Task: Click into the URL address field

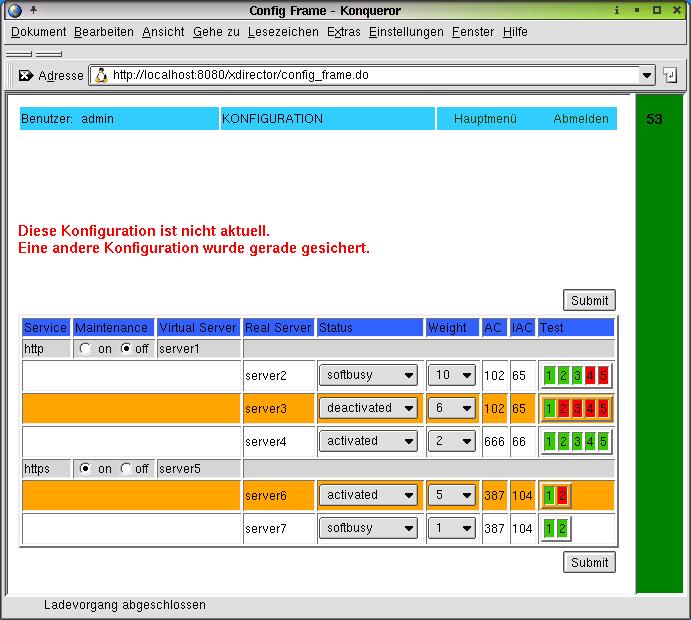Action: click(370, 75)
